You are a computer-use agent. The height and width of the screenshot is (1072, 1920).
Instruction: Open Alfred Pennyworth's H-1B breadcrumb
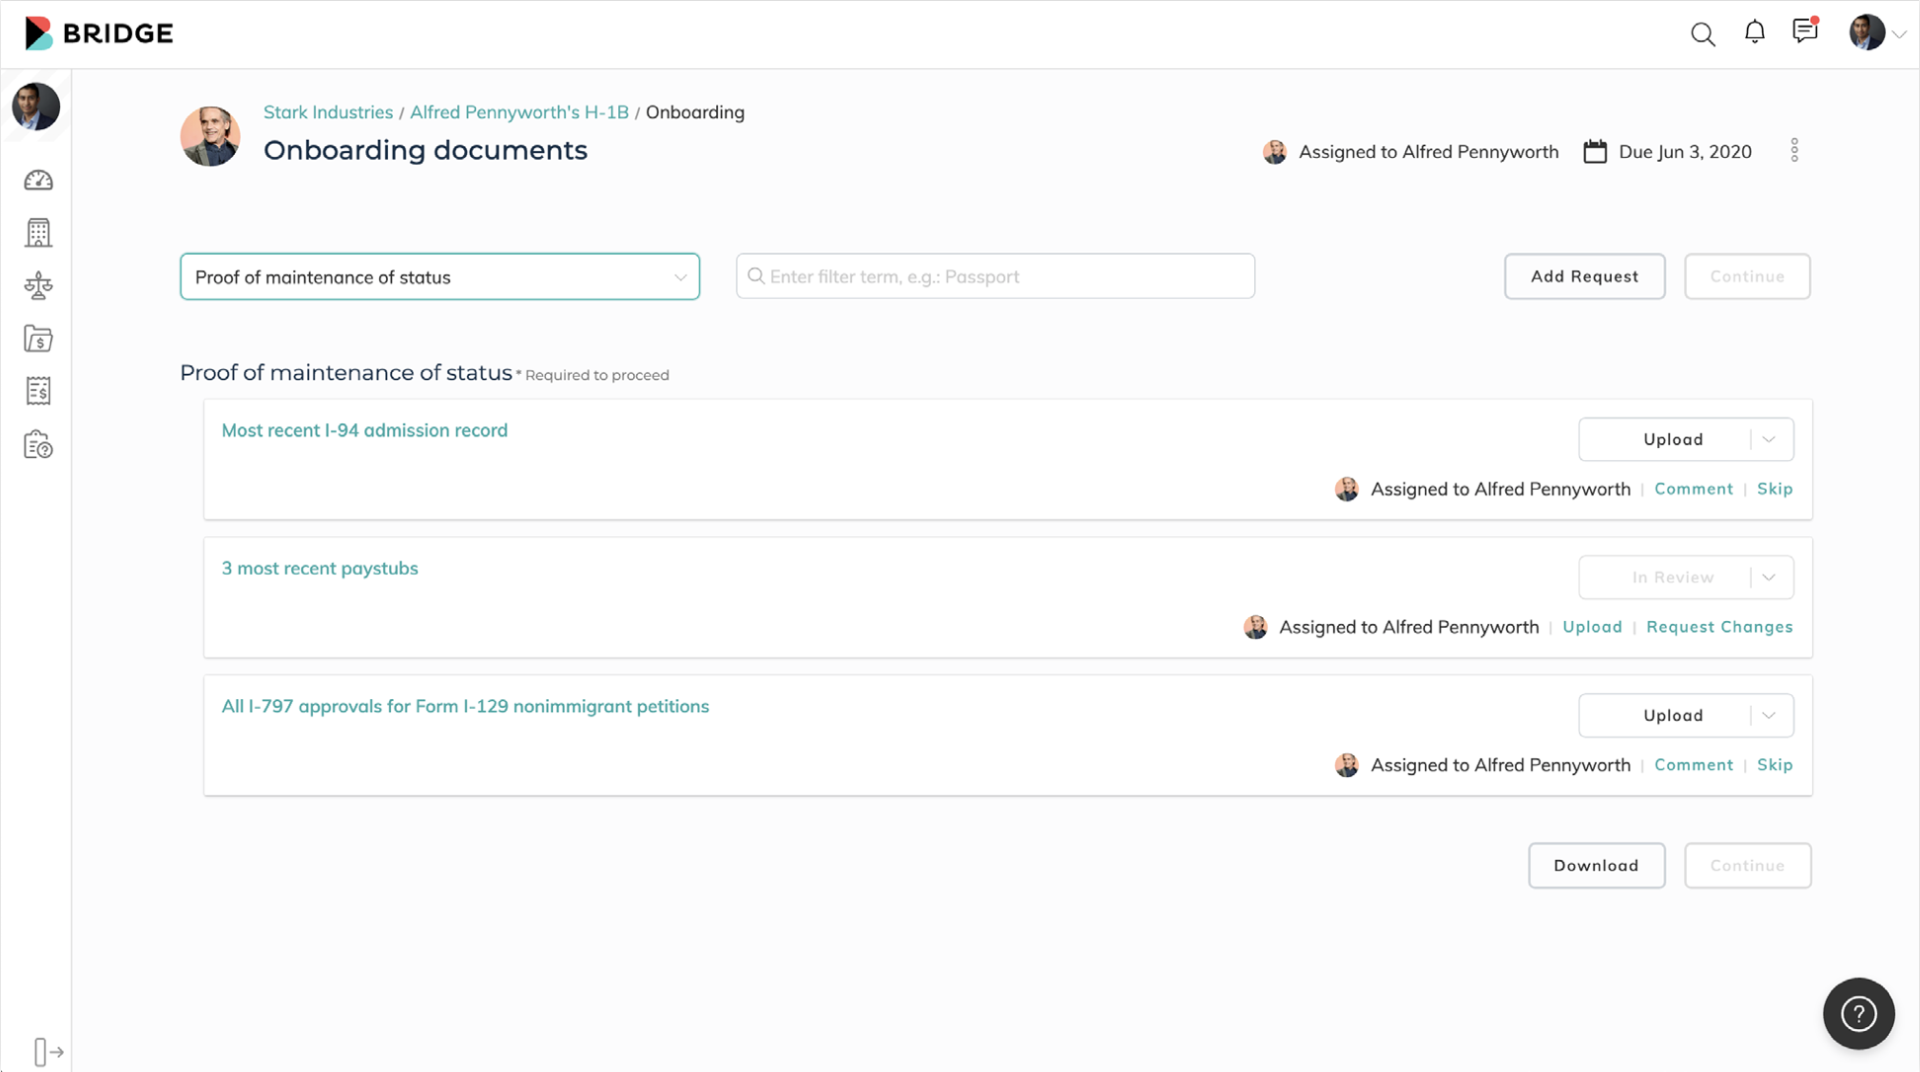pos(519,112)
